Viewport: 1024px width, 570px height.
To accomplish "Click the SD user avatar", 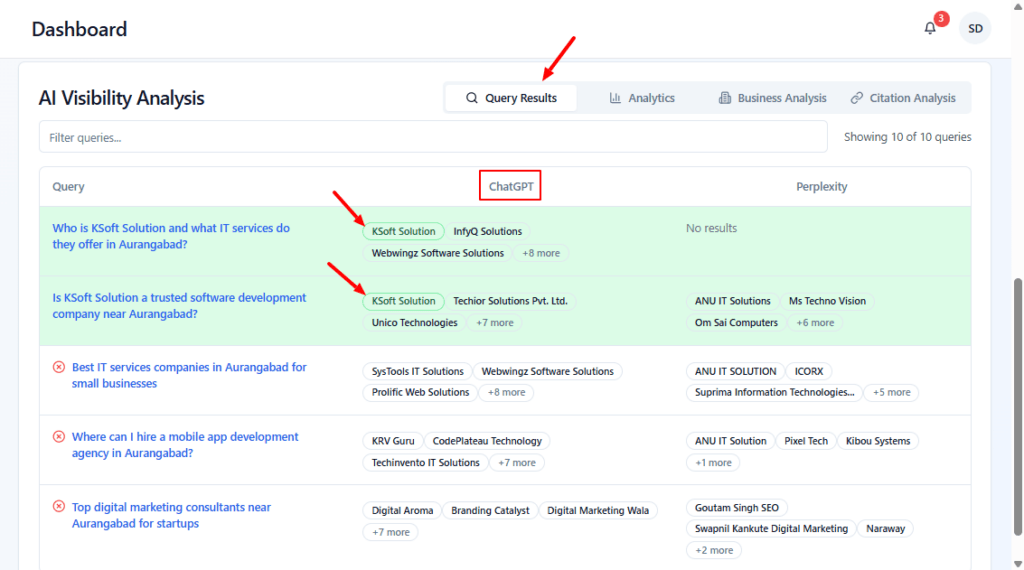I will [x=975, y=29].
